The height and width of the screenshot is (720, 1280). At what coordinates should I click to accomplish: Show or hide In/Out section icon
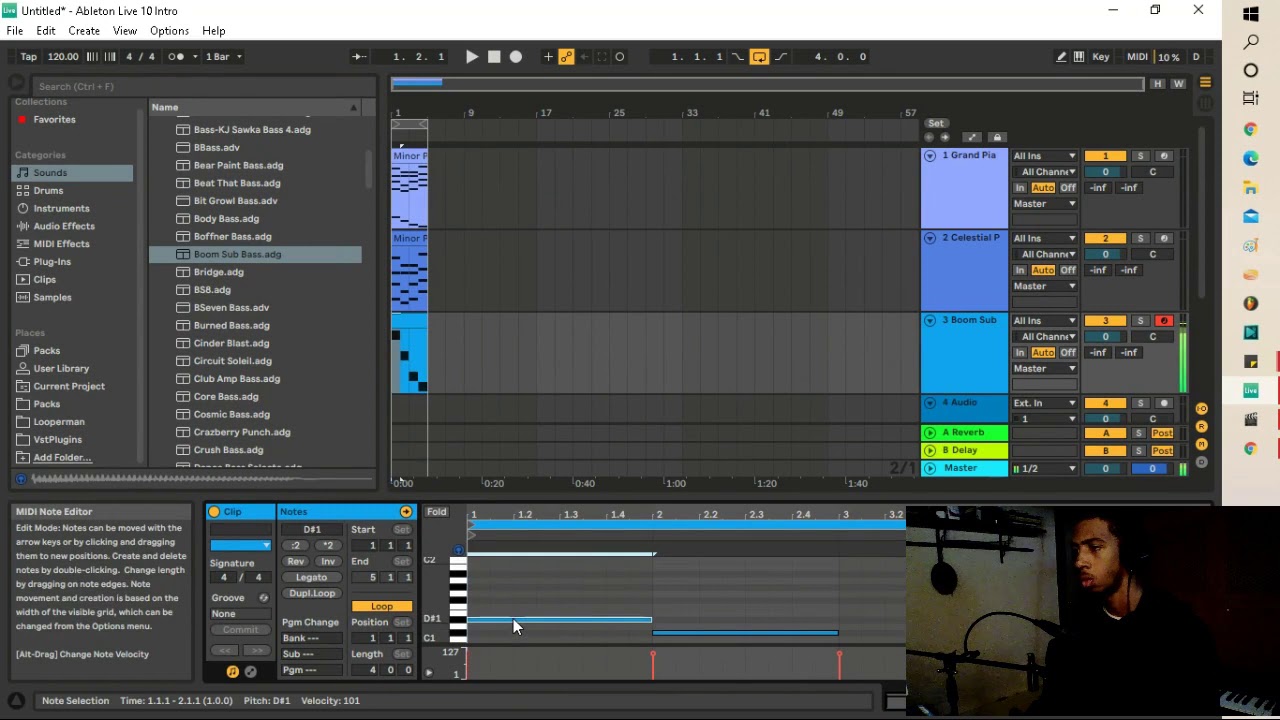(1202, 409)
